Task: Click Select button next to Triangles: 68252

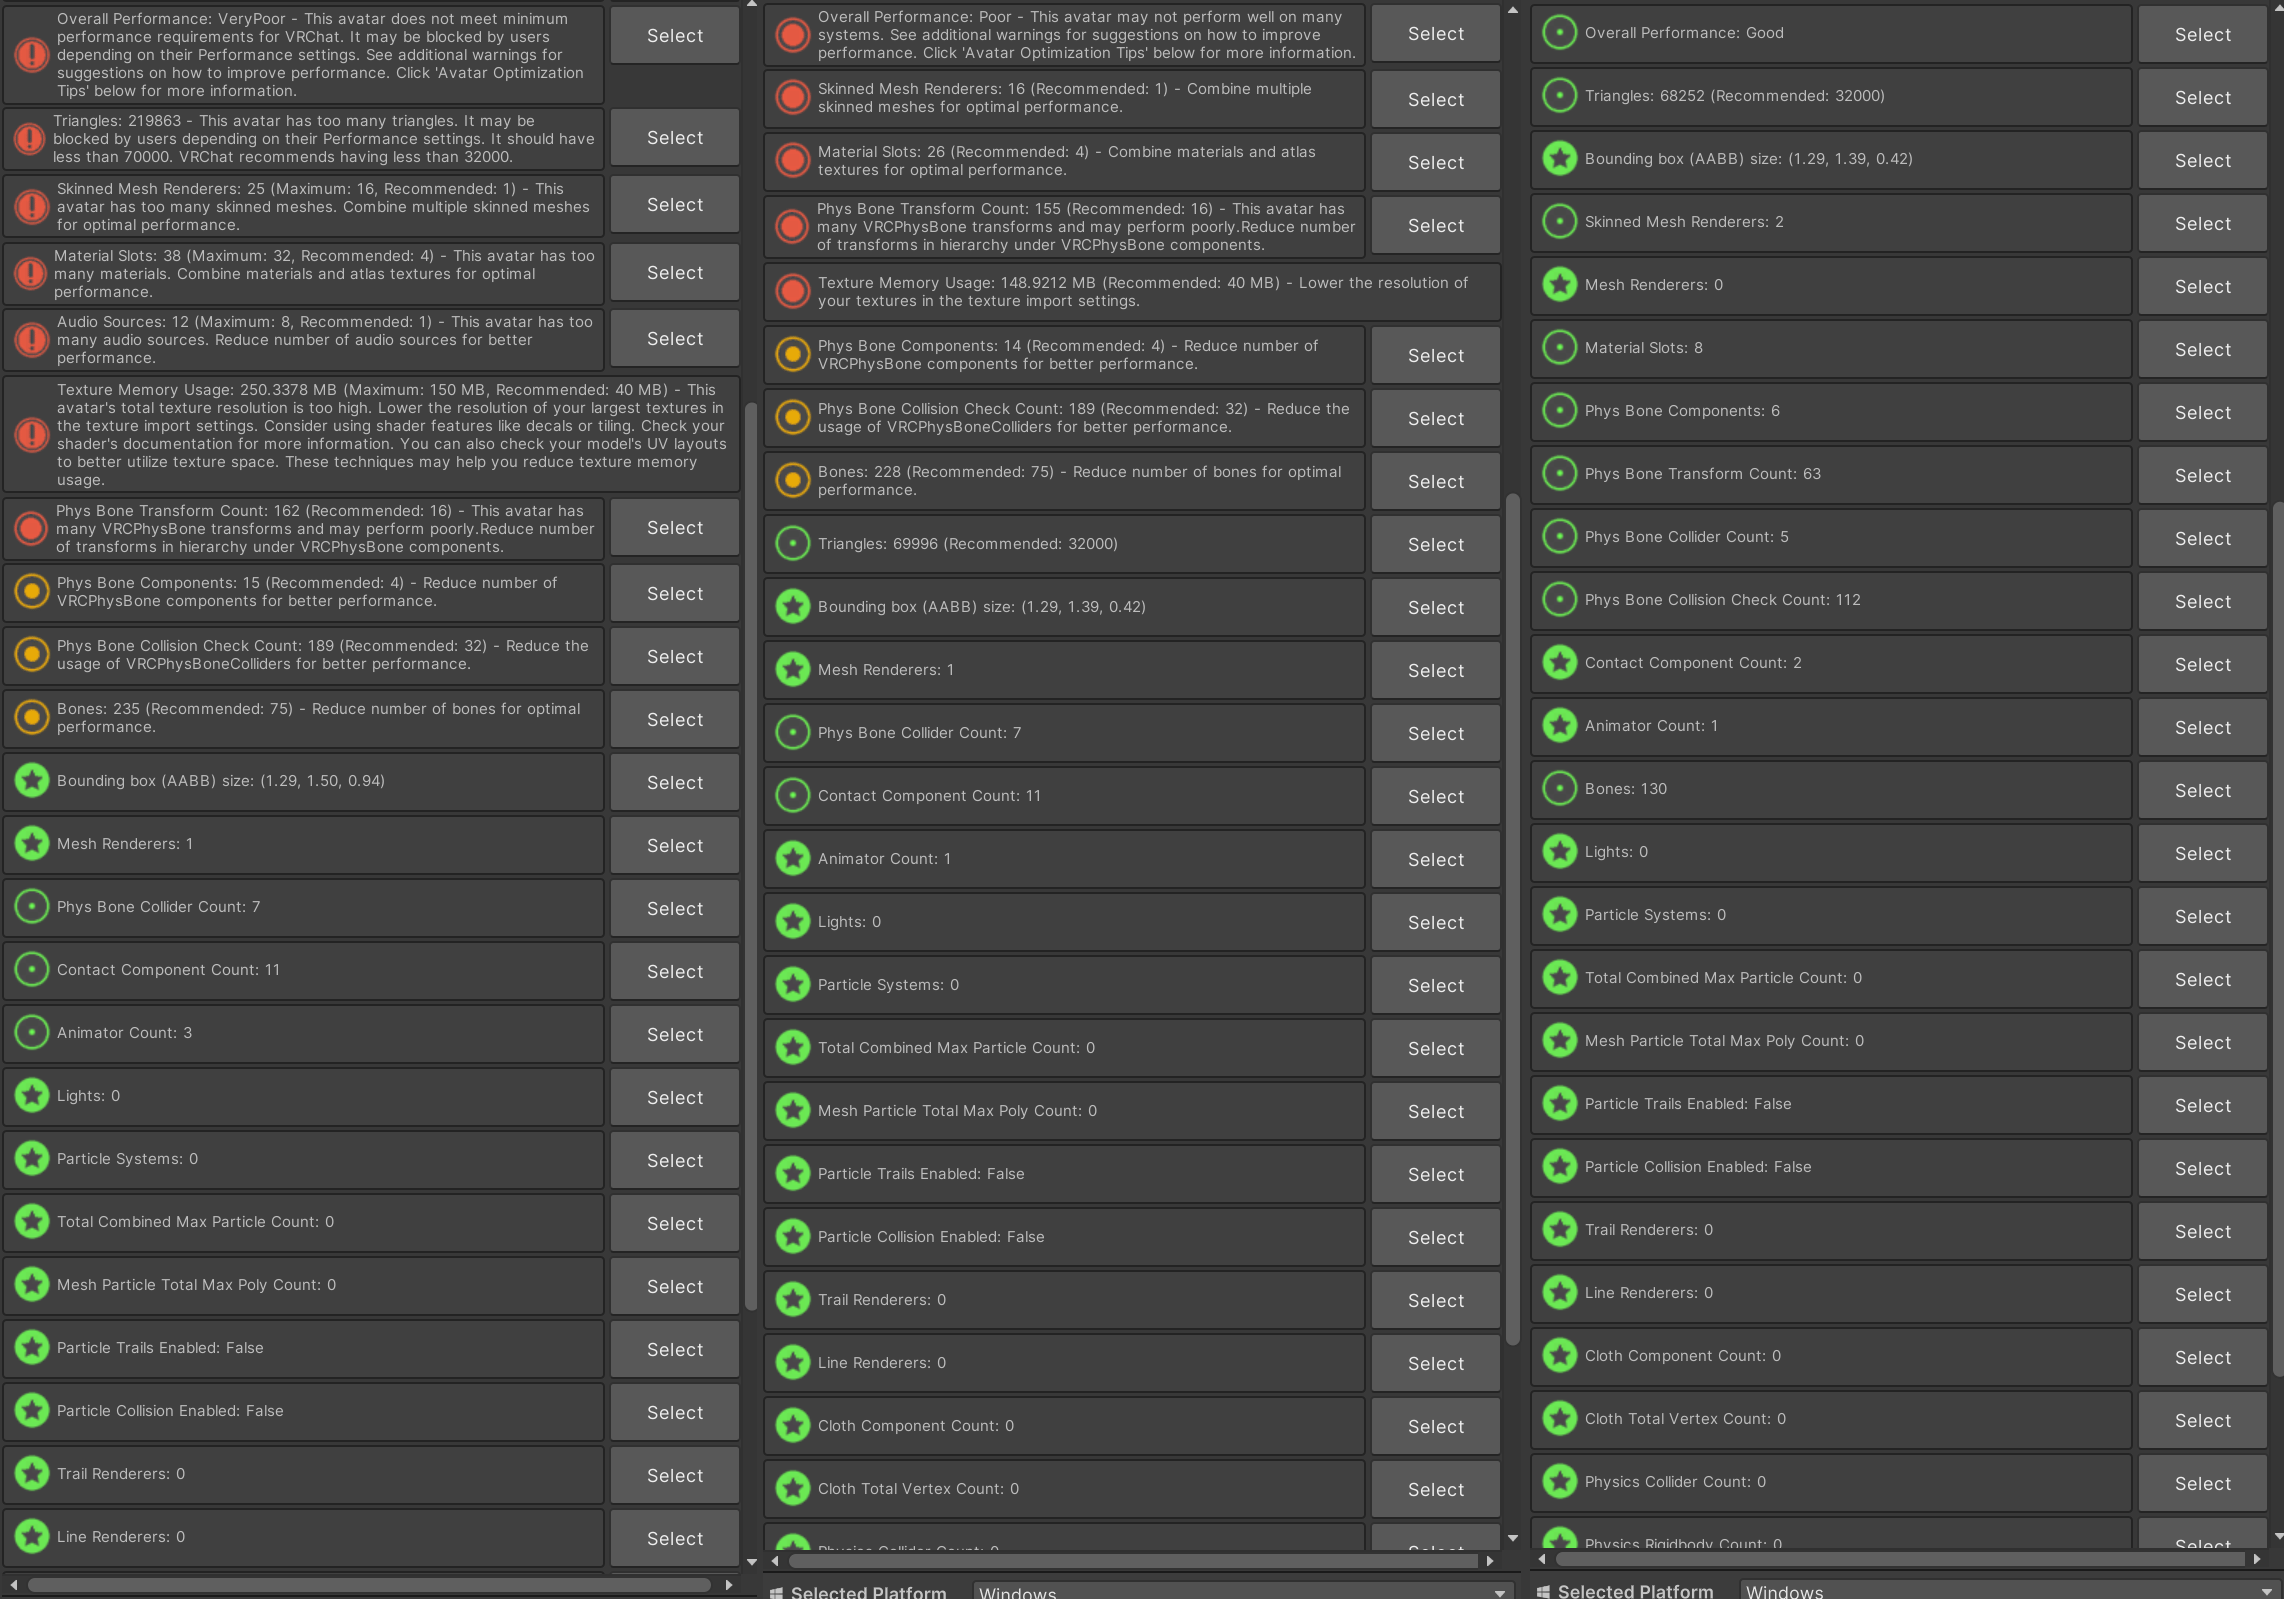Action: pos(2202,98)
